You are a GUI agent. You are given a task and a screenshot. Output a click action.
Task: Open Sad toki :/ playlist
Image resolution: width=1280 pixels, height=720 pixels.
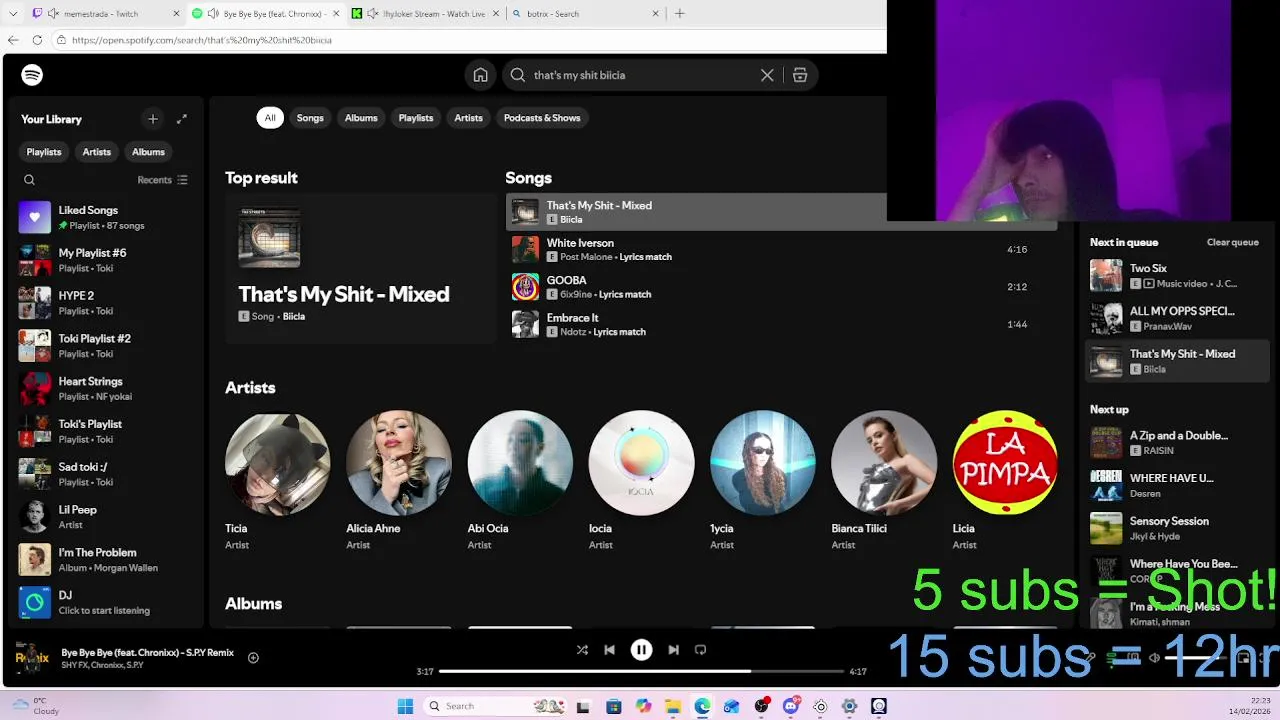(x=104, y=474)
